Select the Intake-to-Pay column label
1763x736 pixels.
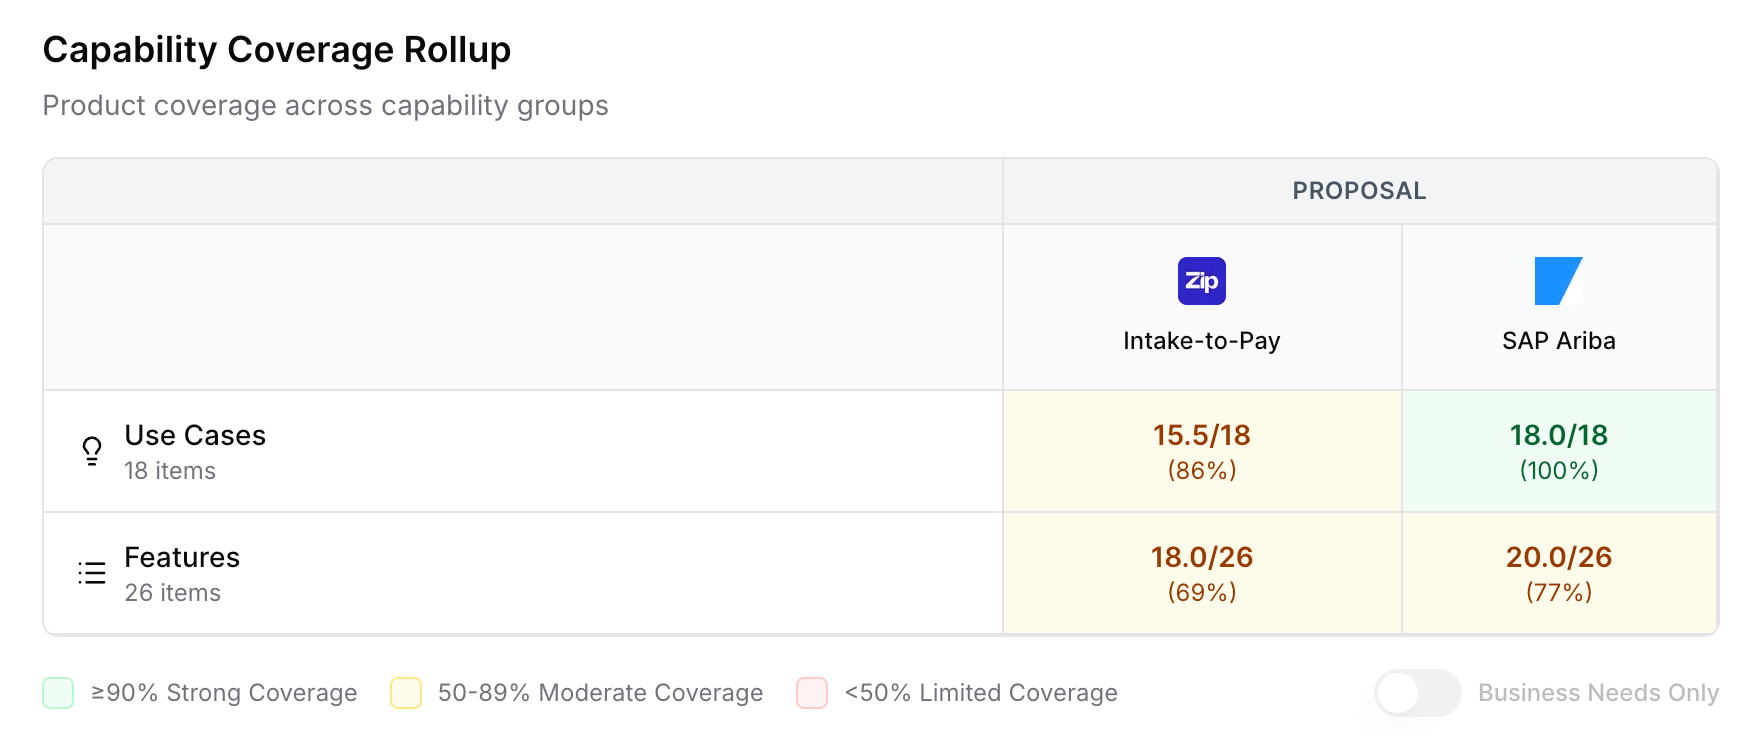click(x=1201, y=341)
